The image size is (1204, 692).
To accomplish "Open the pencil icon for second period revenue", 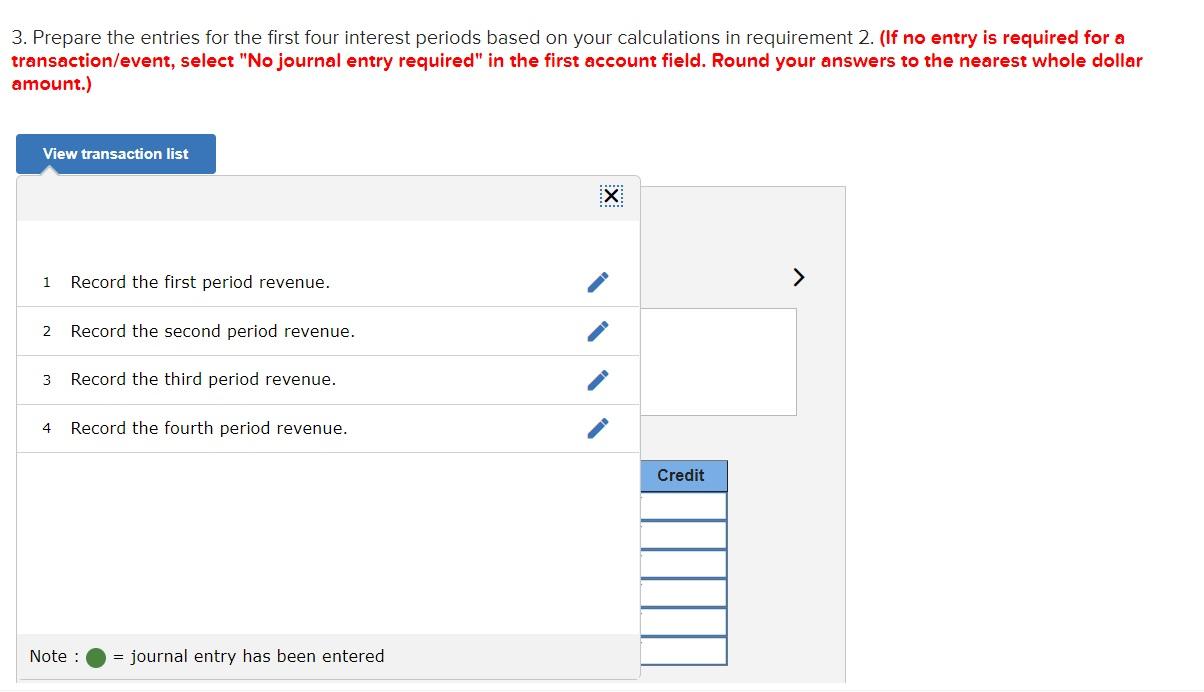I will click(x=597, y=331).
